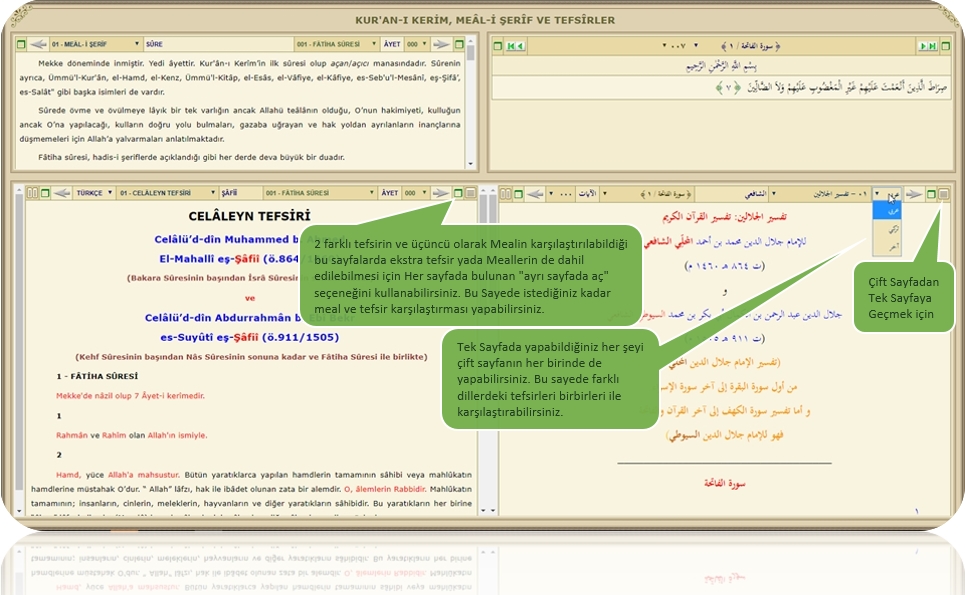Click the green window icon beside TÜRKÇE dropdown
Viewport: 965px width, 595px height.
click(45, 193)
